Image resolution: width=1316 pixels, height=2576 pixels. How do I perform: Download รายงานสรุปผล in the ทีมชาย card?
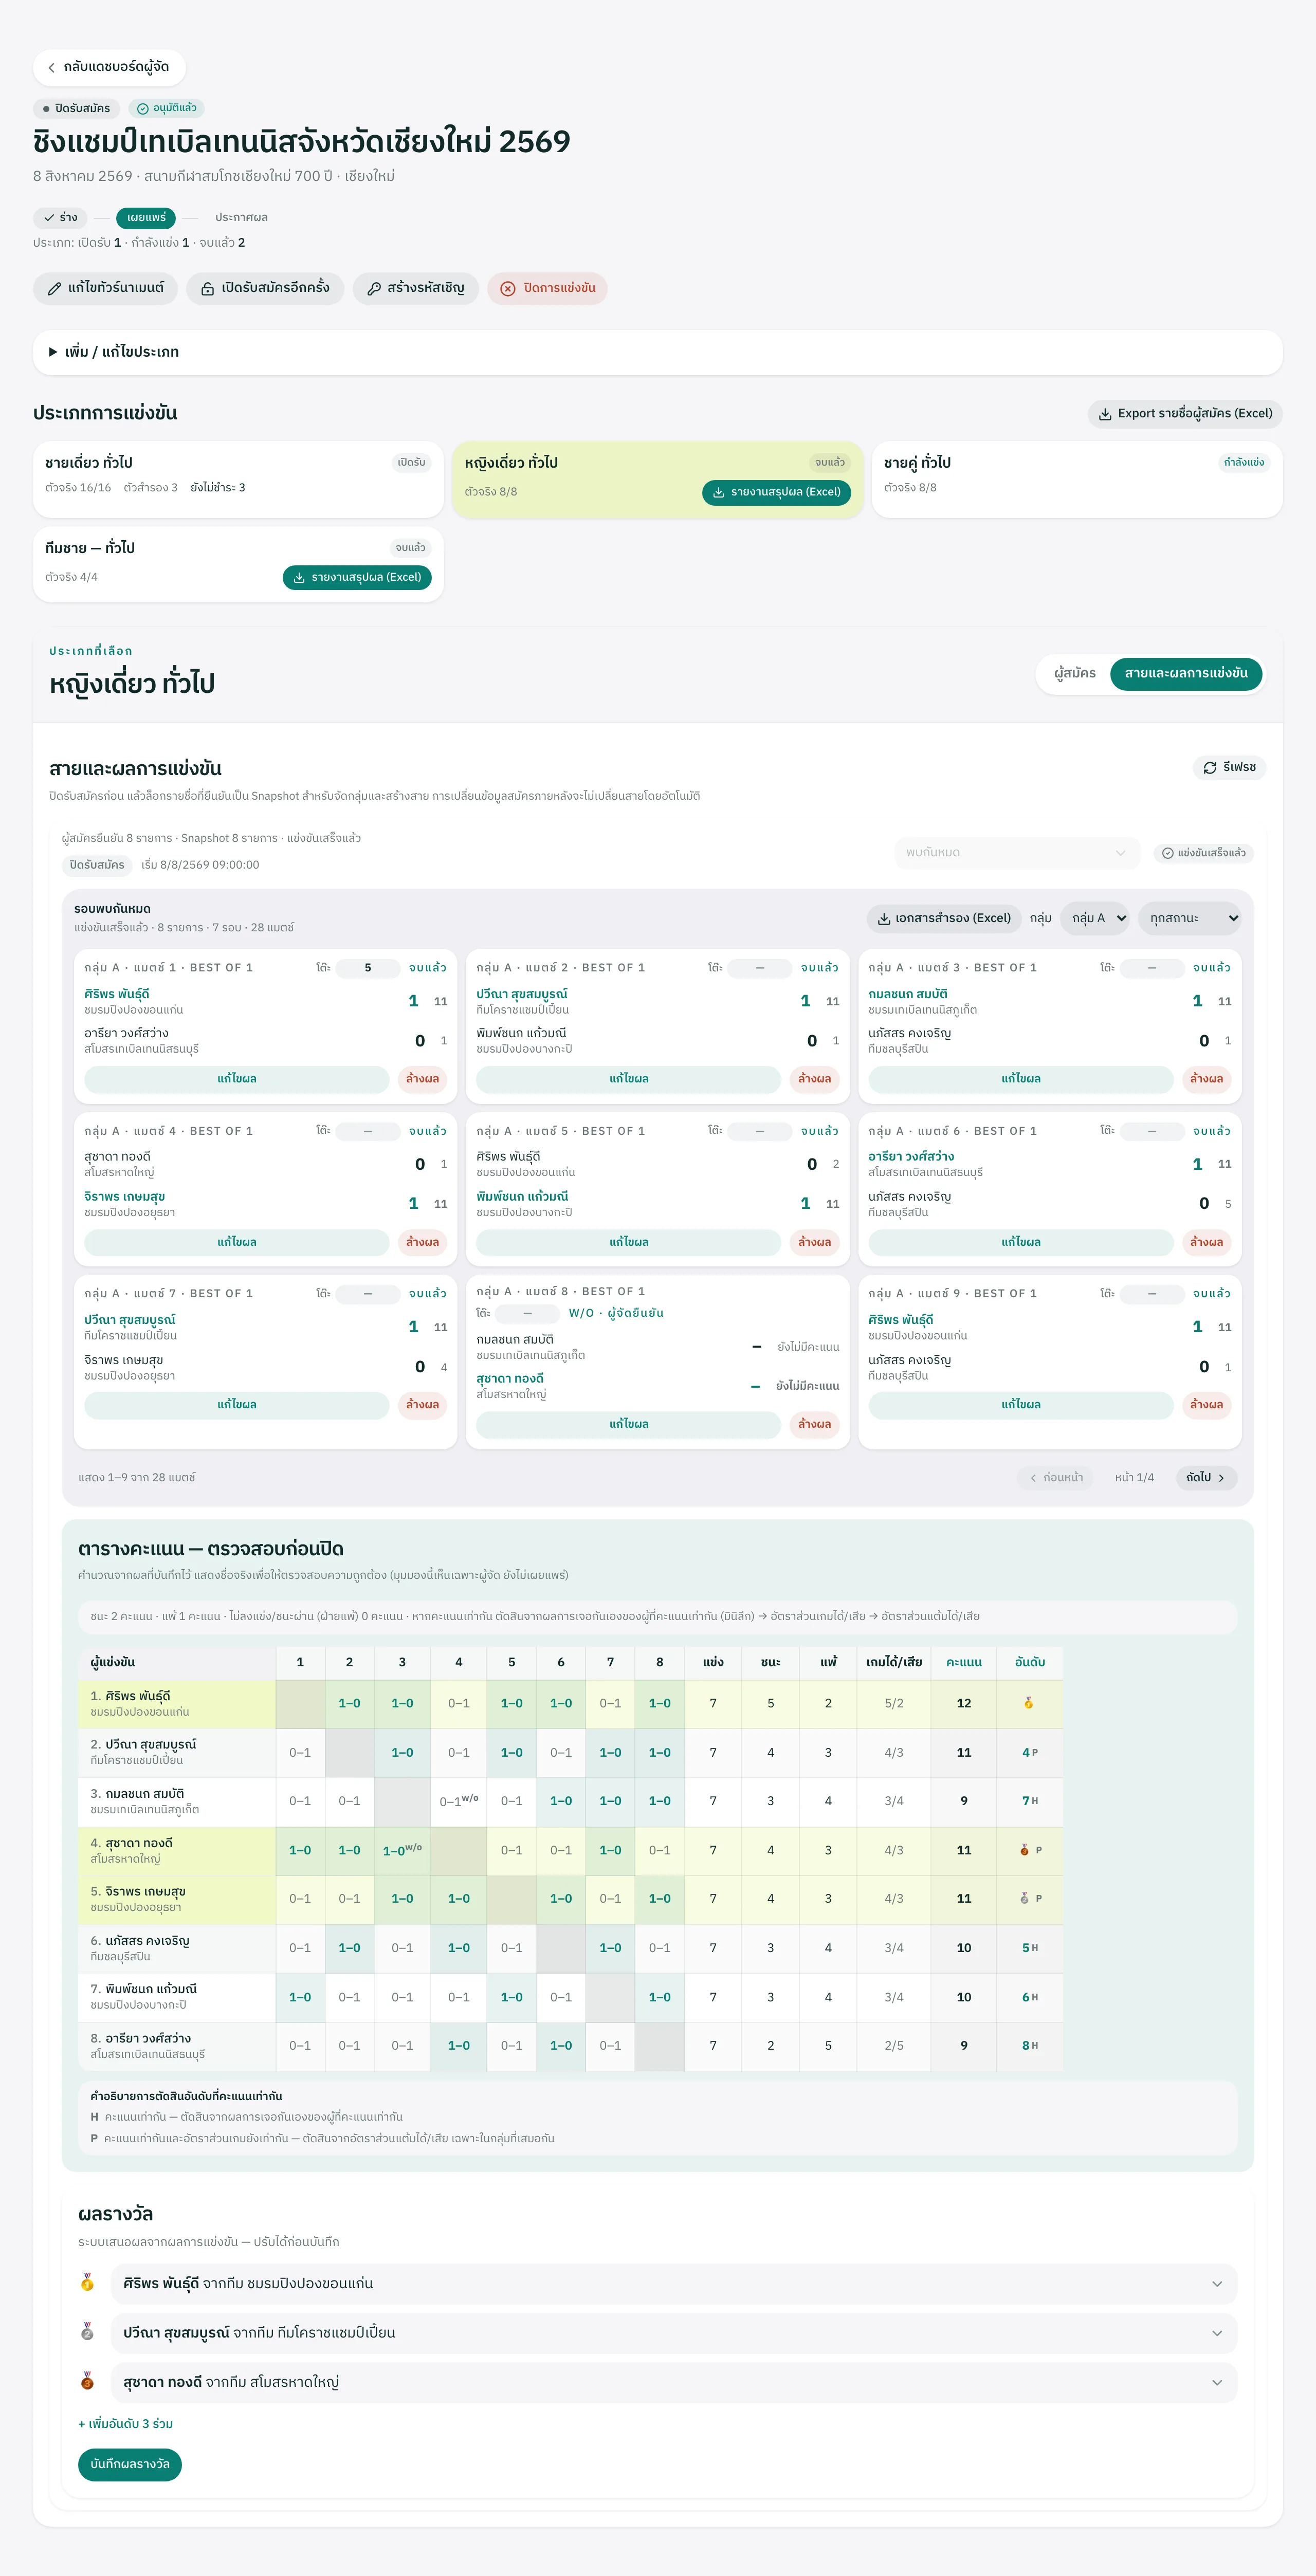coord(357,577)
